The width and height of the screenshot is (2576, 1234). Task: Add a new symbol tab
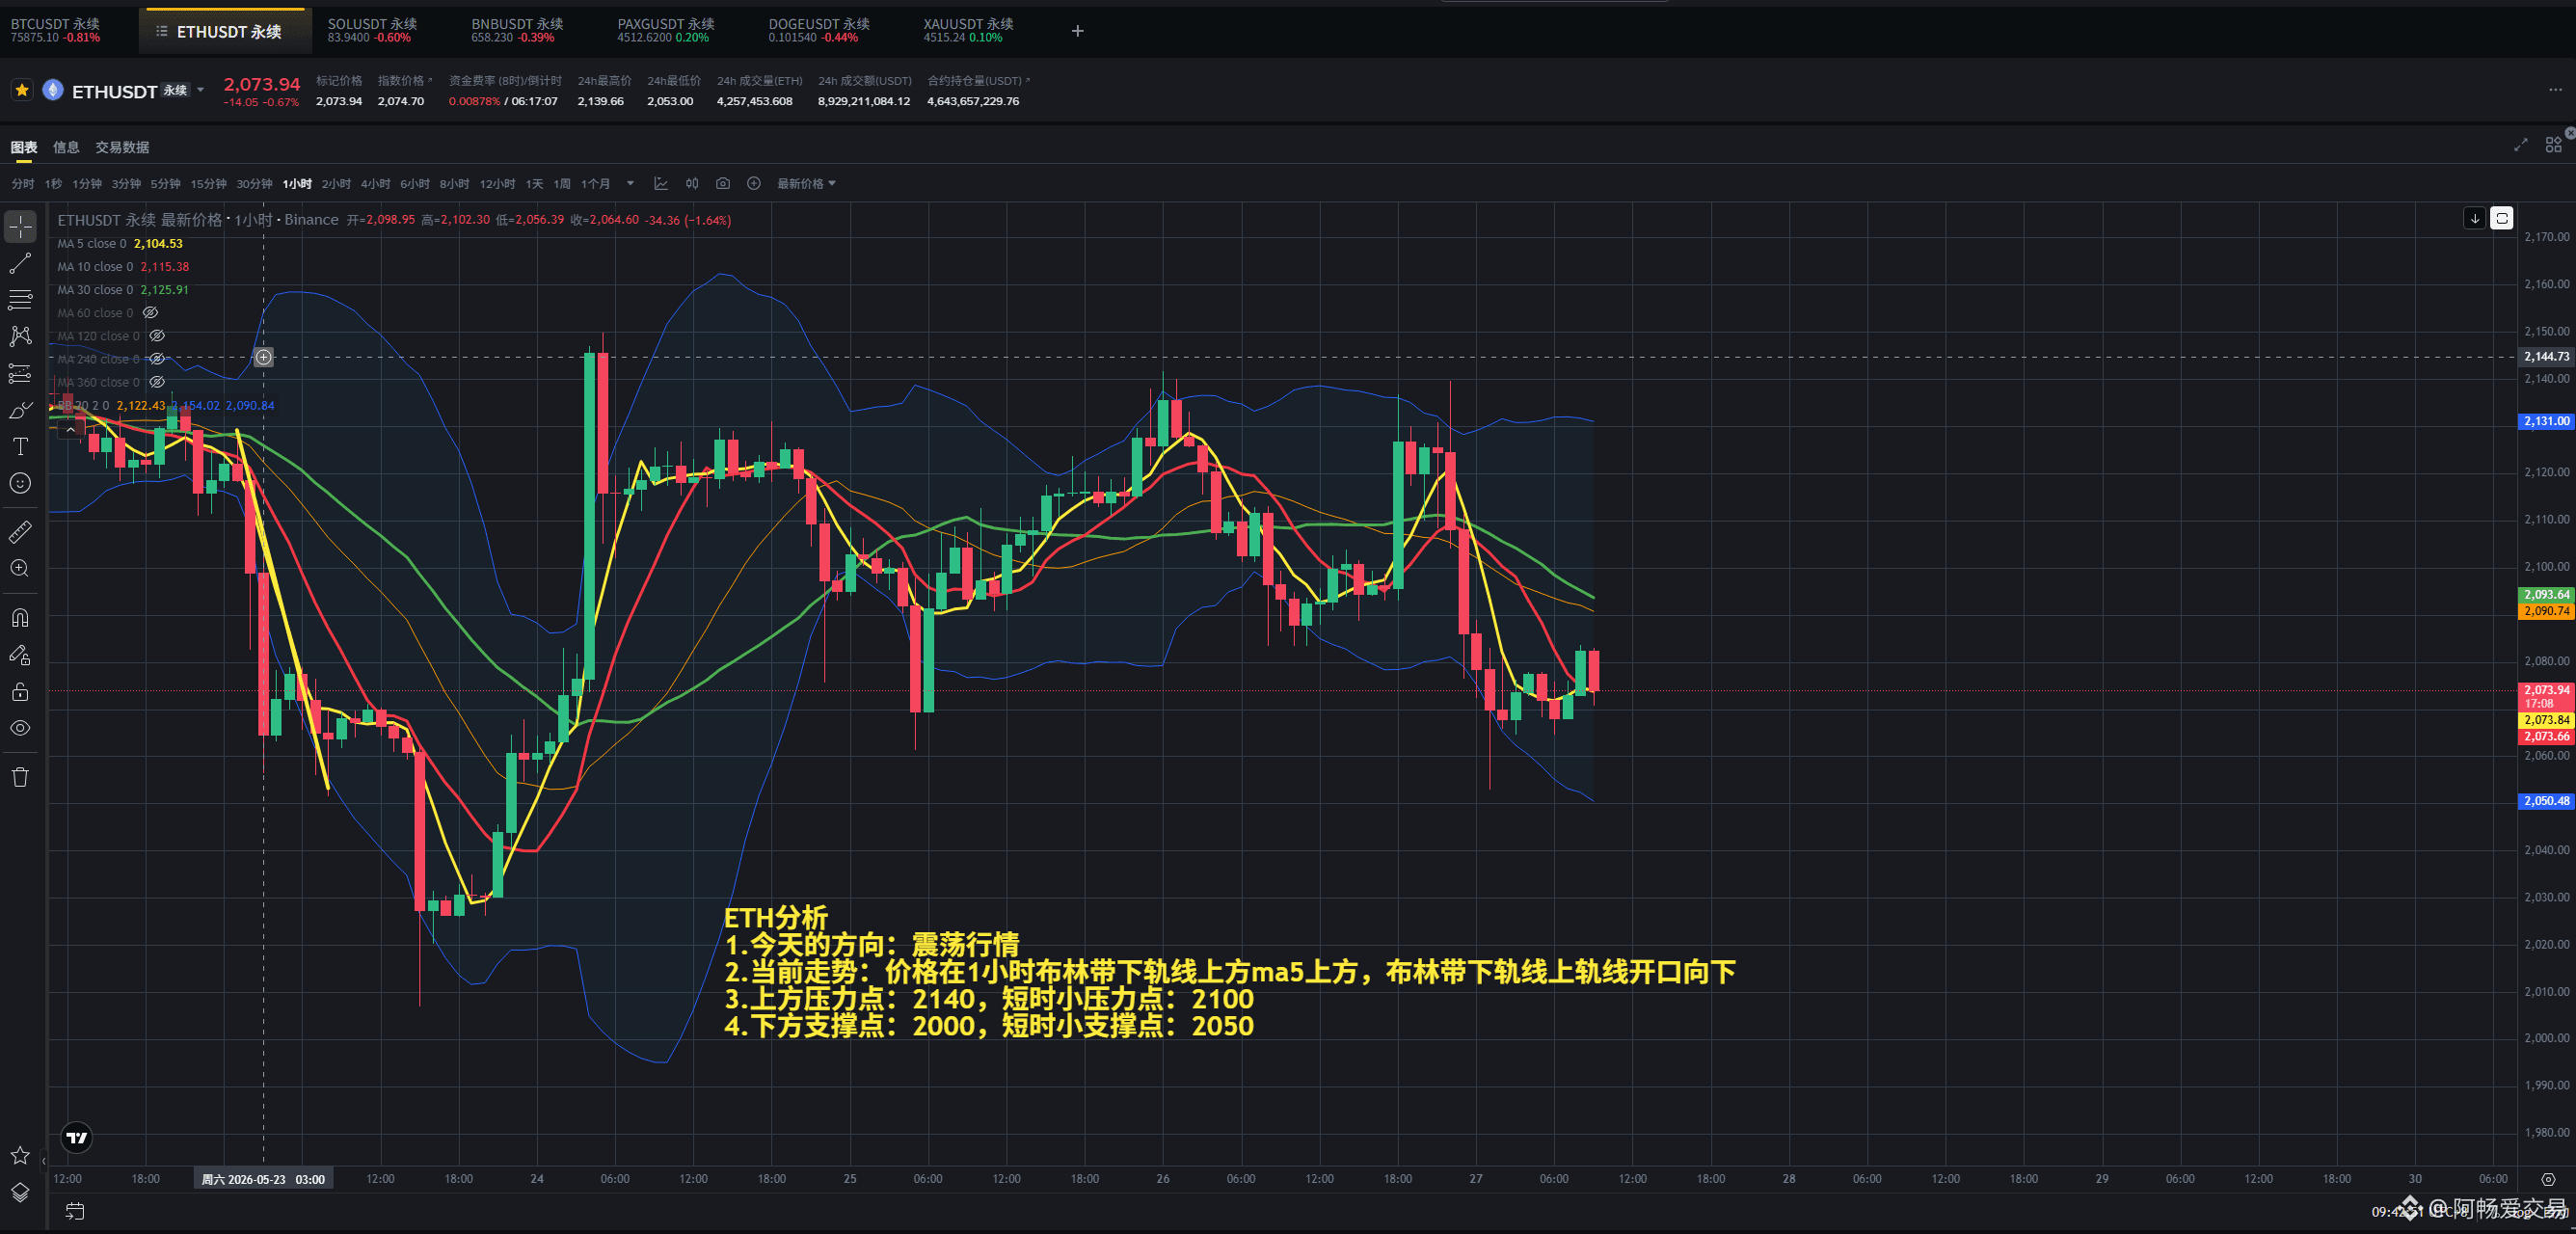click(1077, 31)
